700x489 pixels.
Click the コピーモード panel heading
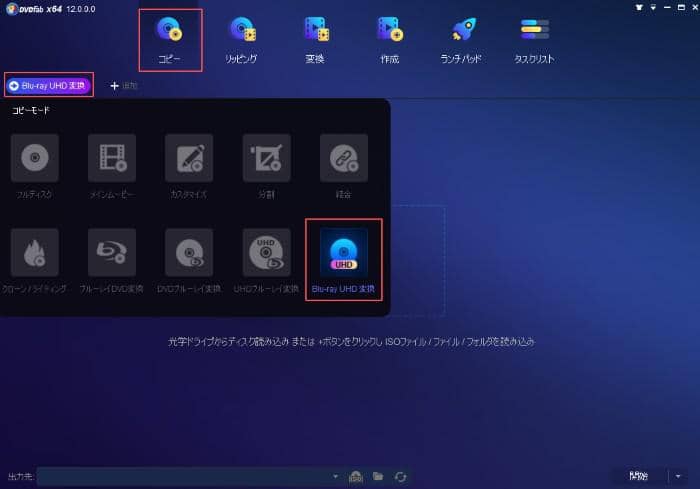[31, 110]
